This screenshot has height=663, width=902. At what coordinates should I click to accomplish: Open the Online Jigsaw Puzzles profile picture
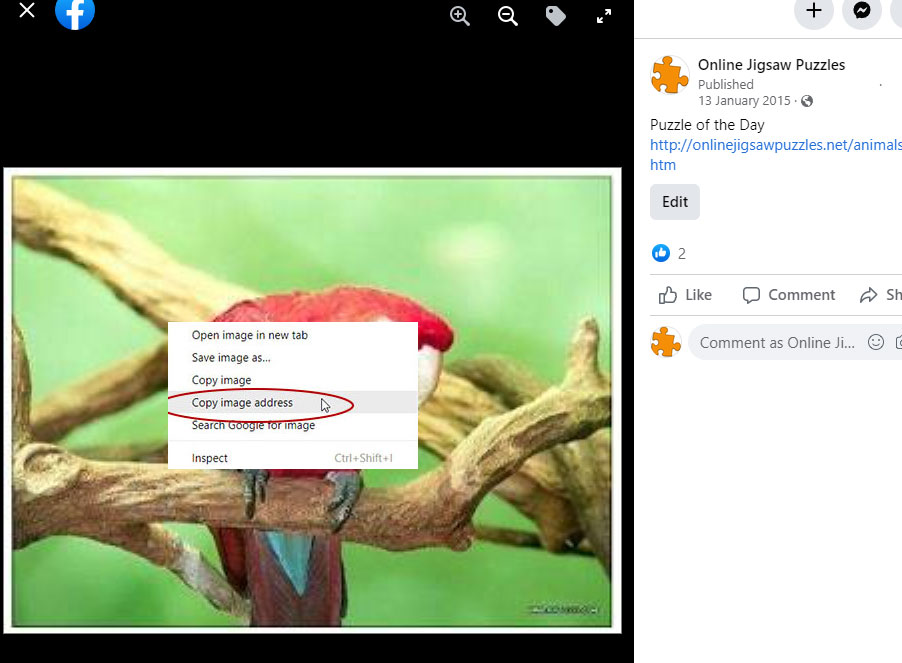668,74
